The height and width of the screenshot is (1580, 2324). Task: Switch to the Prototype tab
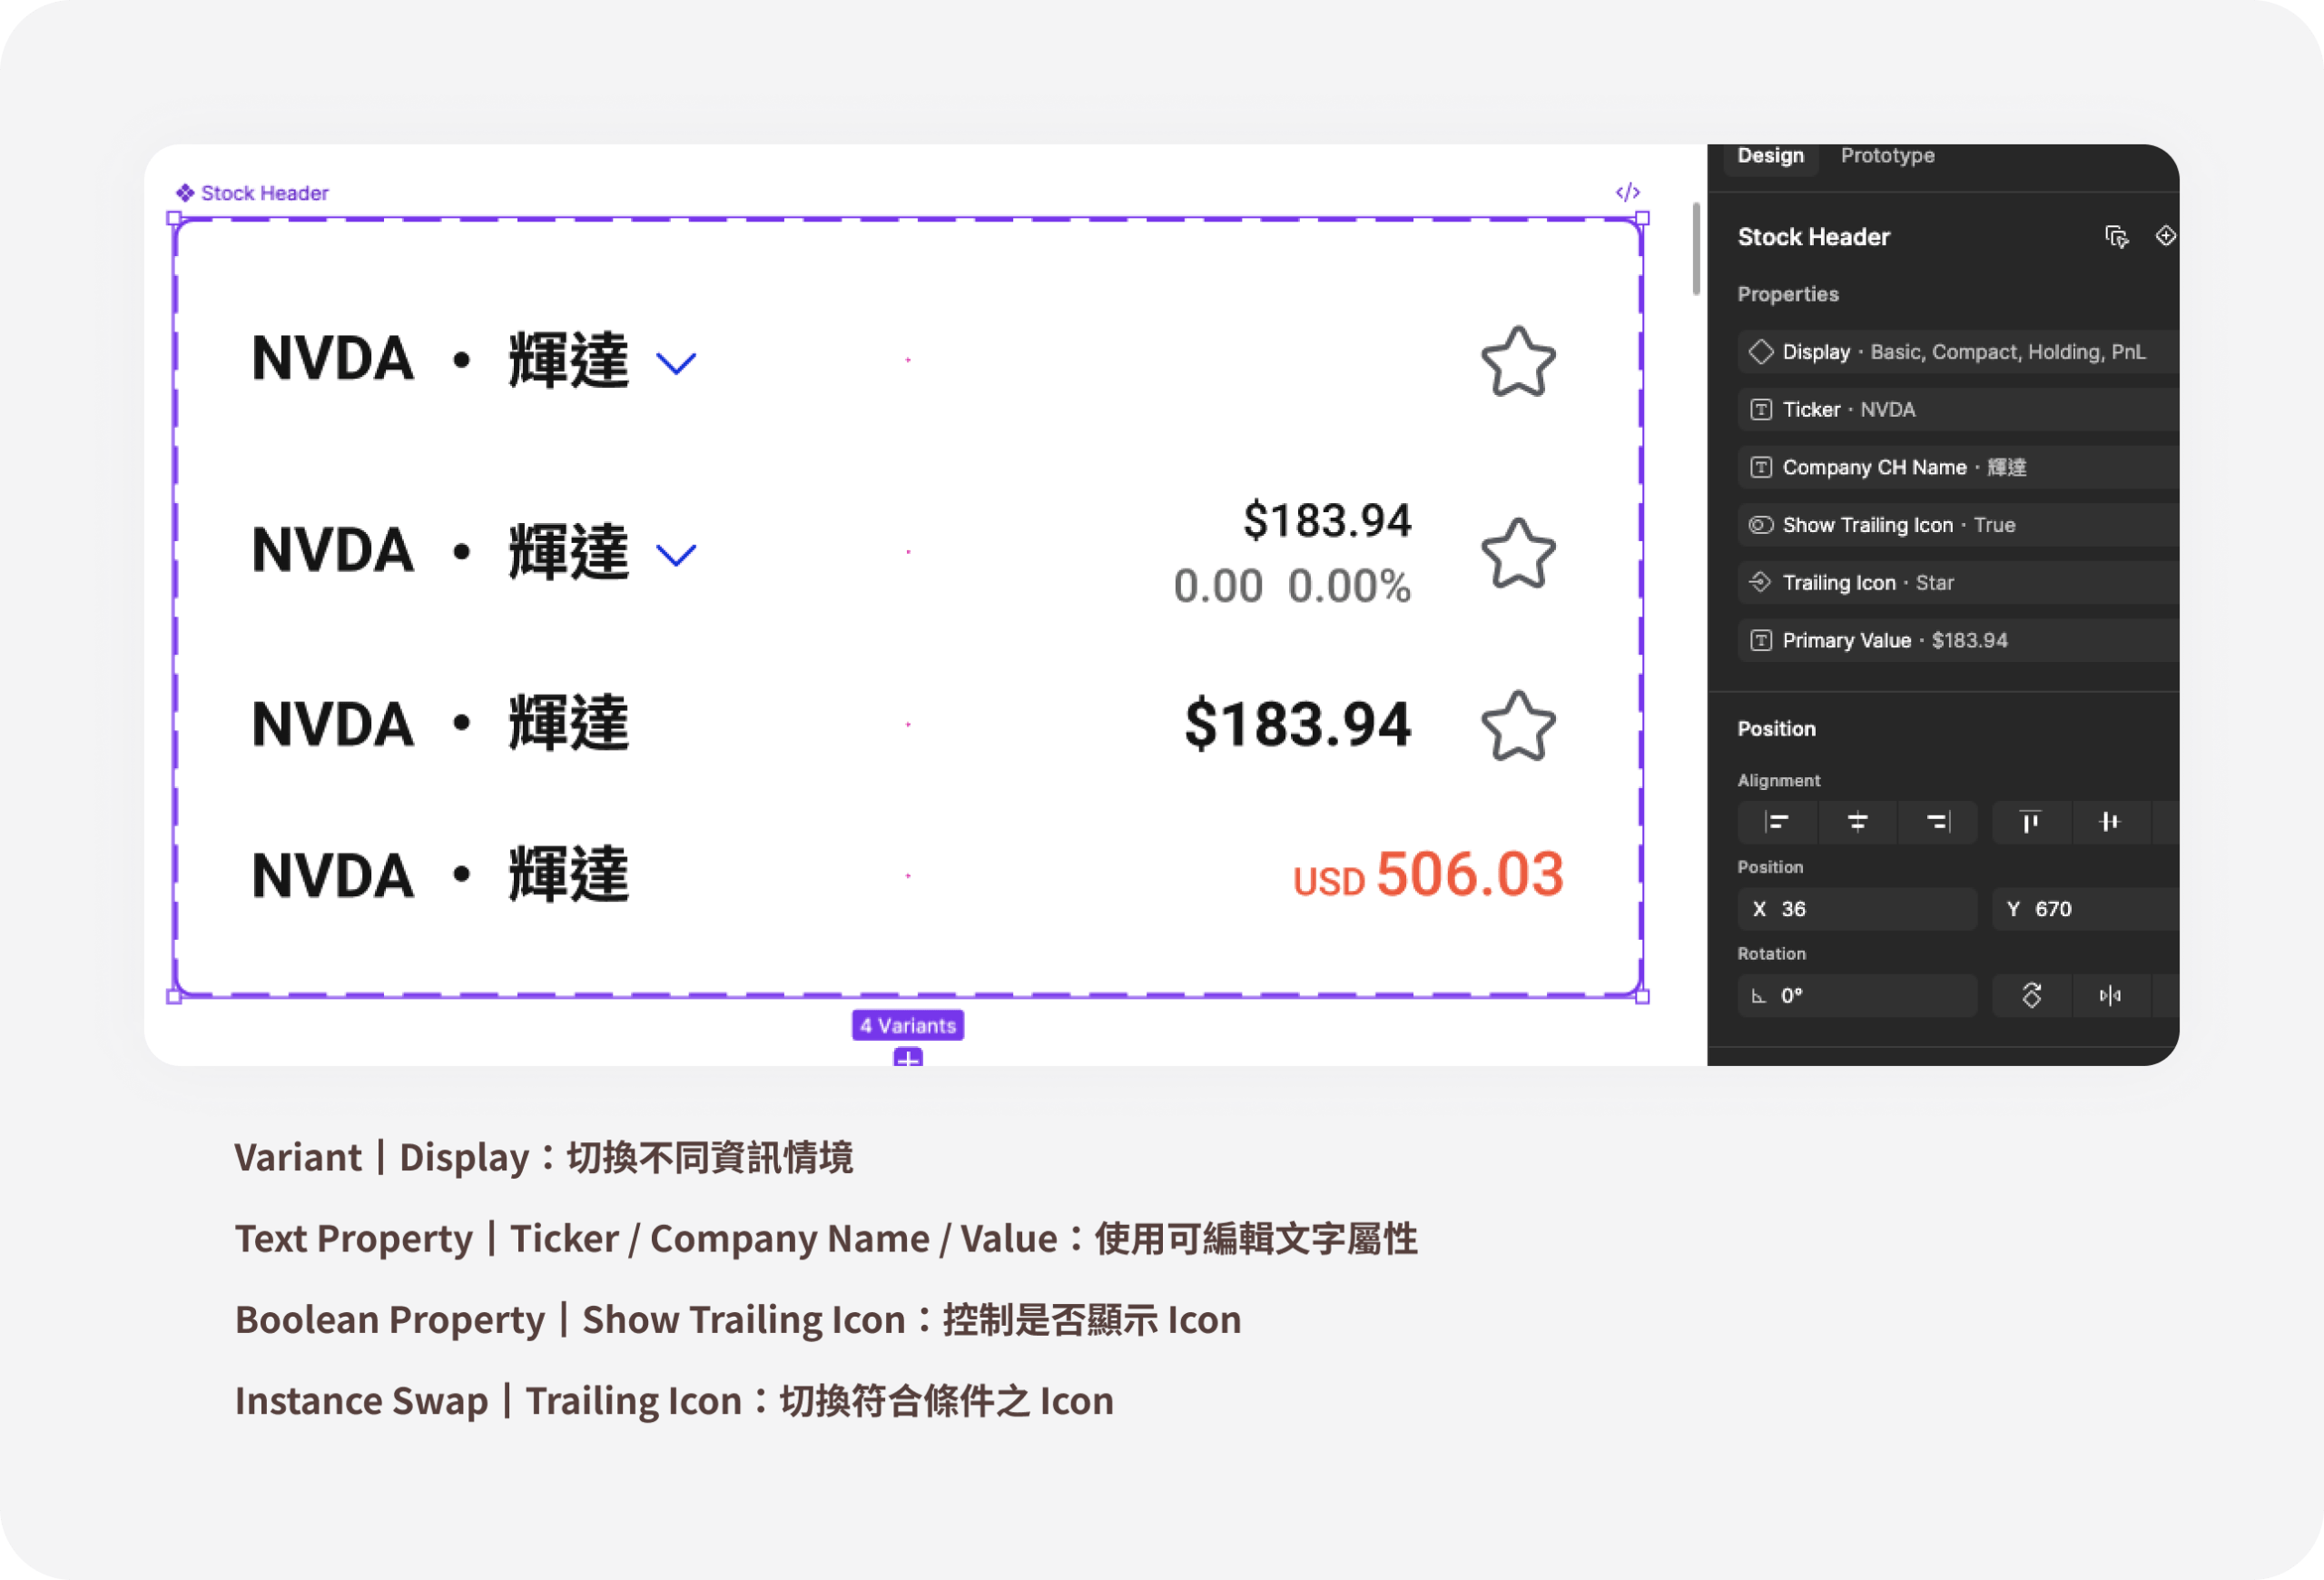(1887, 156)
